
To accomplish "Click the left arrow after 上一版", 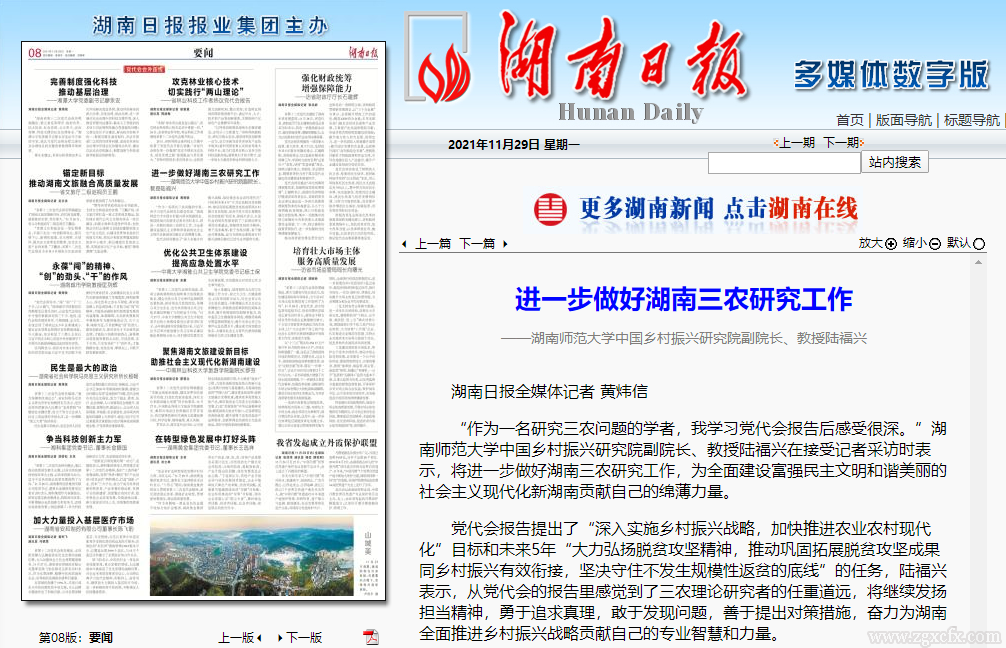I will tap(259, 638).
